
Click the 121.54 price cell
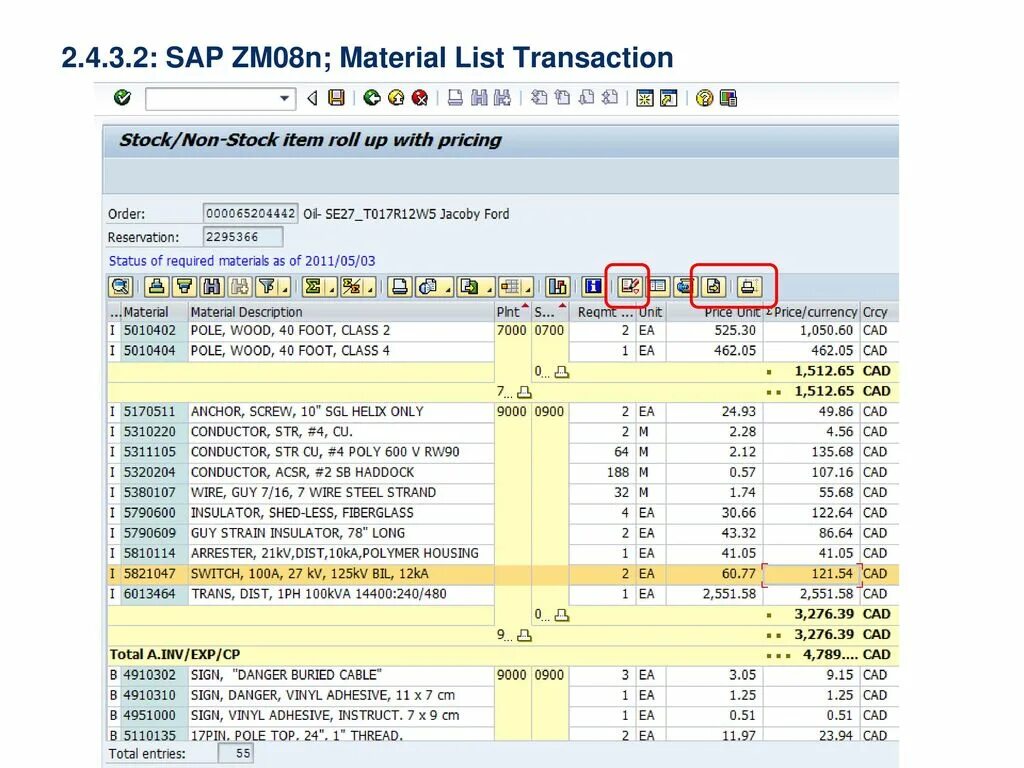[x=812, y=573]
